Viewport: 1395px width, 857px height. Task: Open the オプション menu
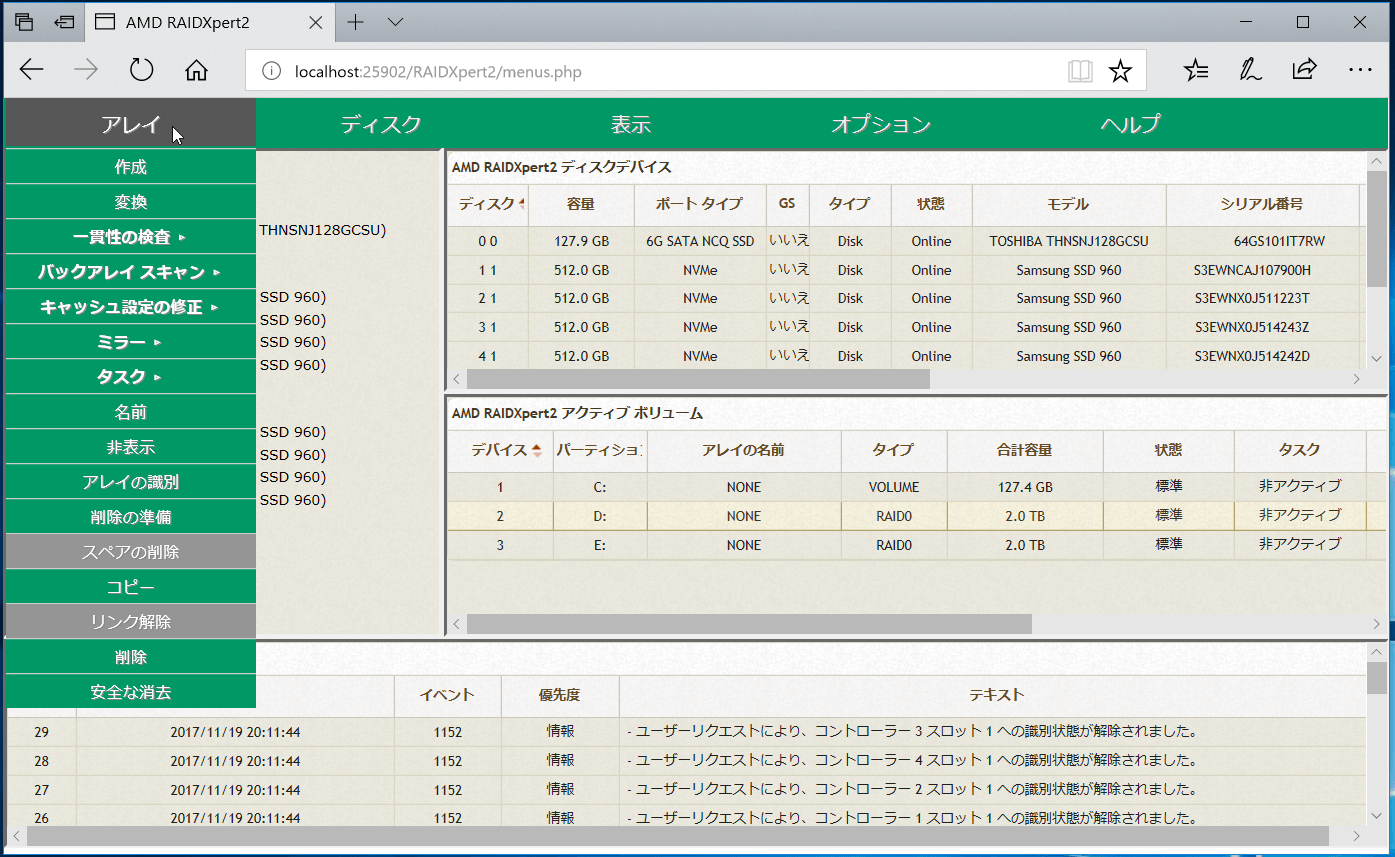tap(881, 125)
